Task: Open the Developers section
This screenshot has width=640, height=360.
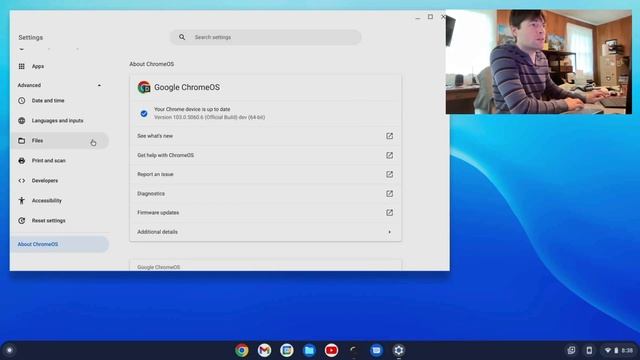Action: (60, 180)
